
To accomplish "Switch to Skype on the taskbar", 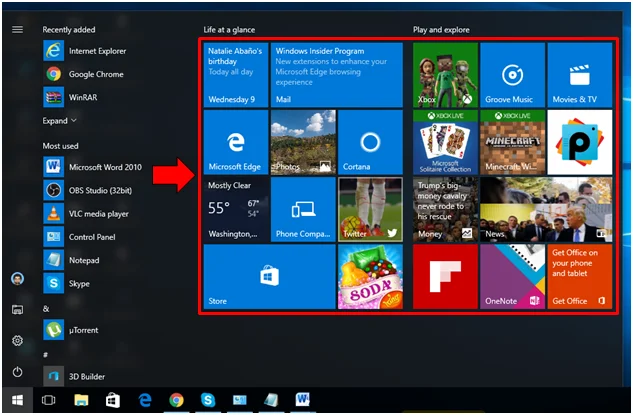I will [208, 400].
